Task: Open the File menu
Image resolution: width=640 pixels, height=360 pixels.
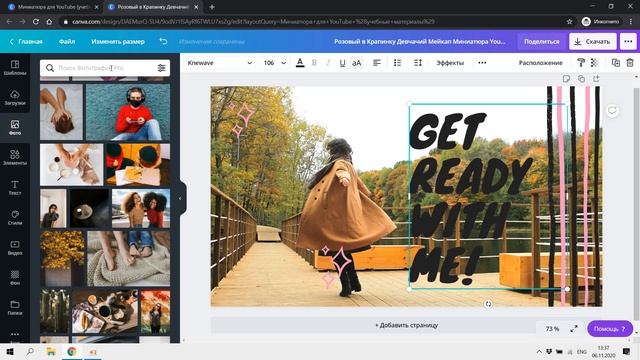Action: (67, 41)
